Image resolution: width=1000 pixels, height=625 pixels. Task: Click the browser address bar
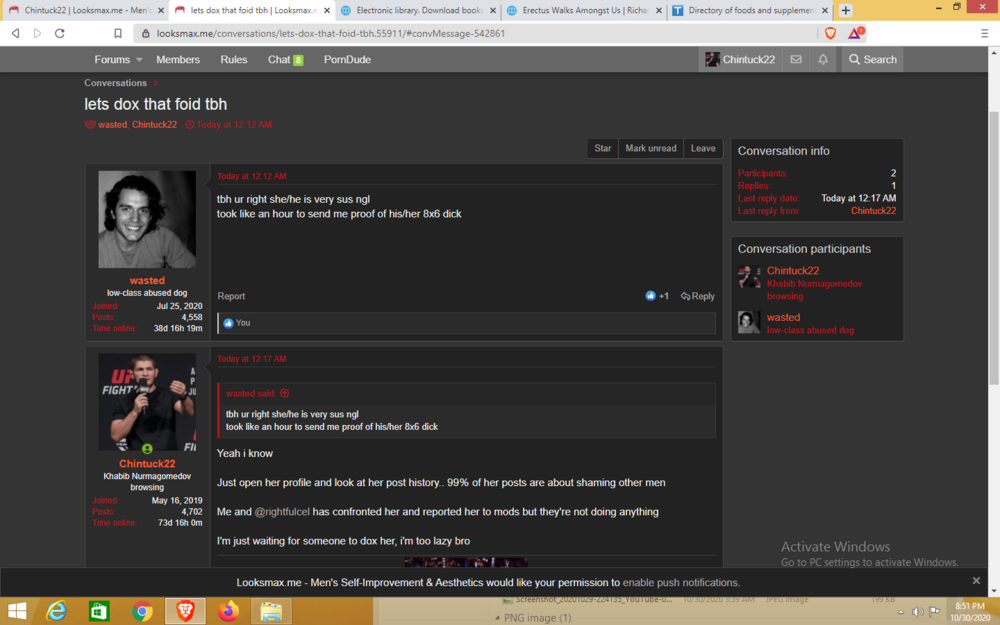pyautogui.click(x=475, y=33)
